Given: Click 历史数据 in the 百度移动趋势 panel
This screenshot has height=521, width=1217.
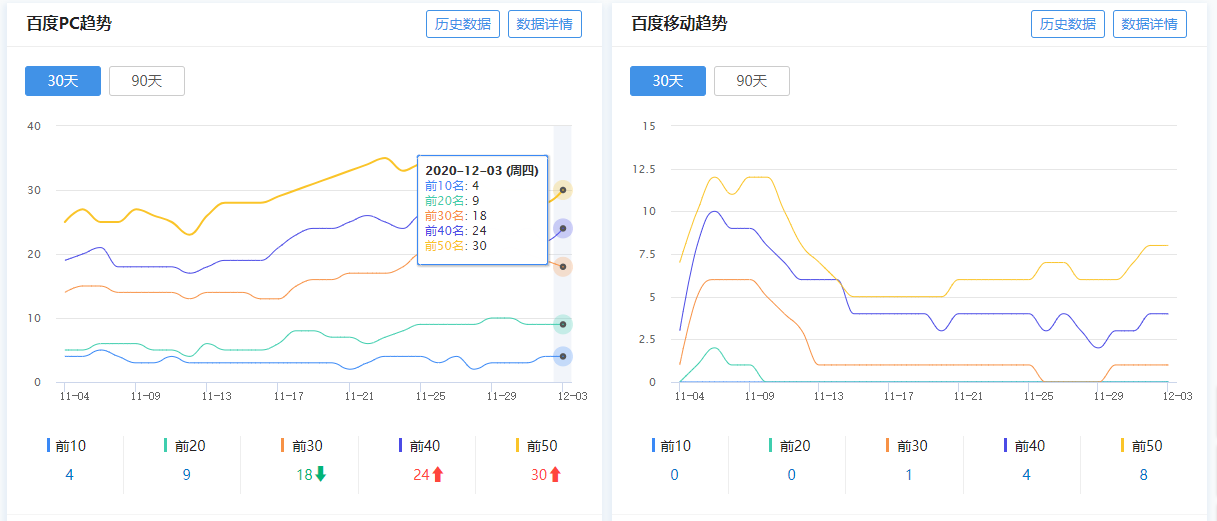Looking at the screenshot, I should [1067, 24].
